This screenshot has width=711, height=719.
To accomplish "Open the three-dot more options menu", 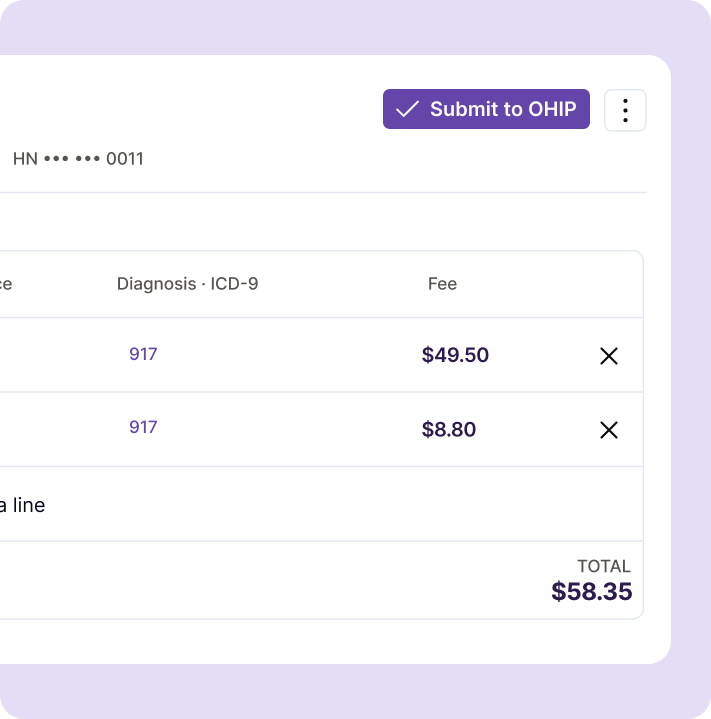I will click(x=625, y=111).
